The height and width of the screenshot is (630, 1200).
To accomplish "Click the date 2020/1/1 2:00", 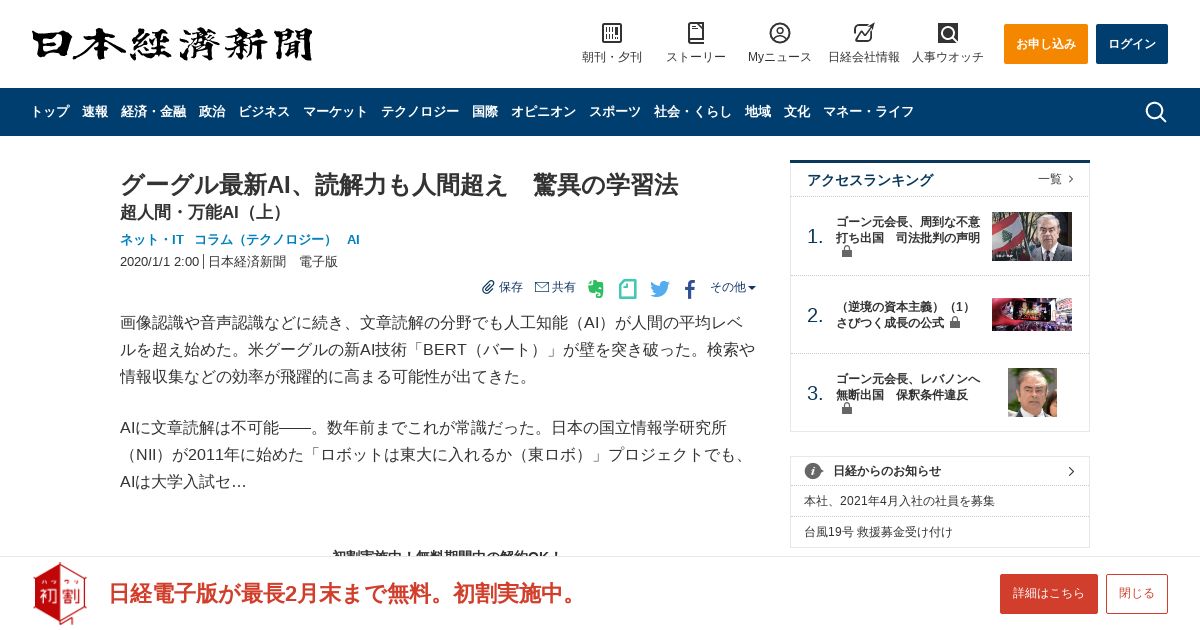I will click(x=159, y=262).
